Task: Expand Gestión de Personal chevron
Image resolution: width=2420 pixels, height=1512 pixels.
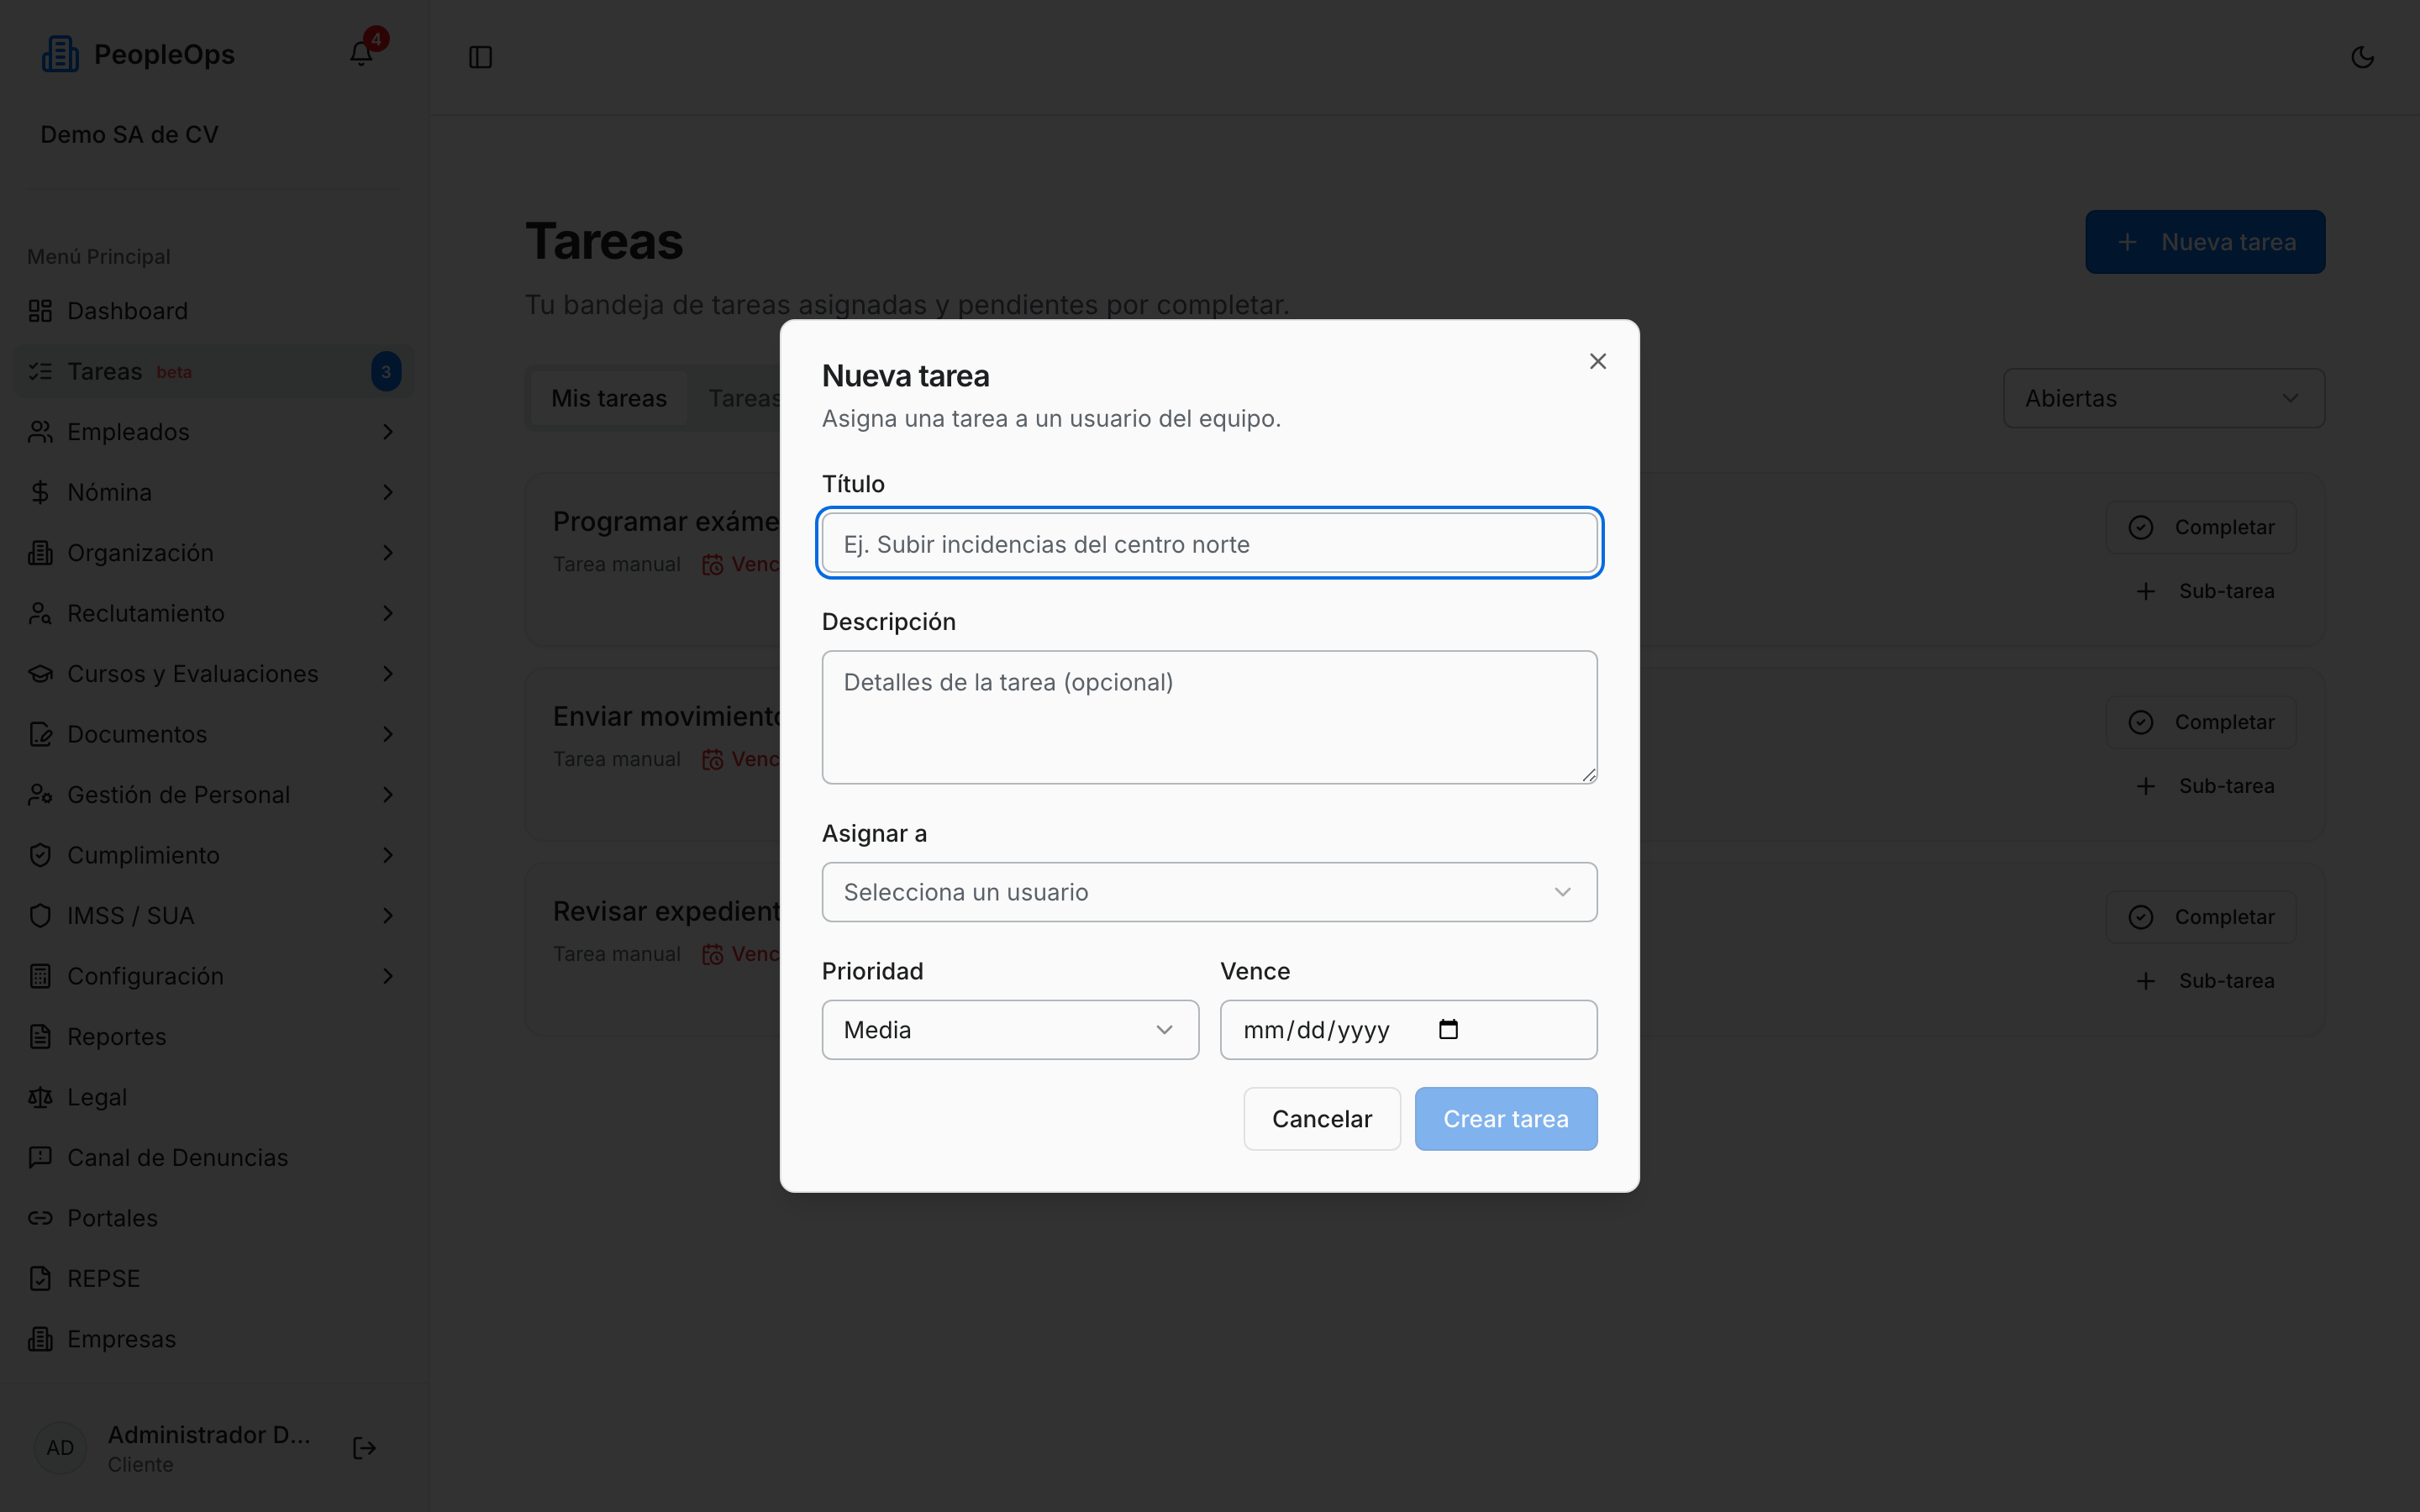Action: coord(388,795)
